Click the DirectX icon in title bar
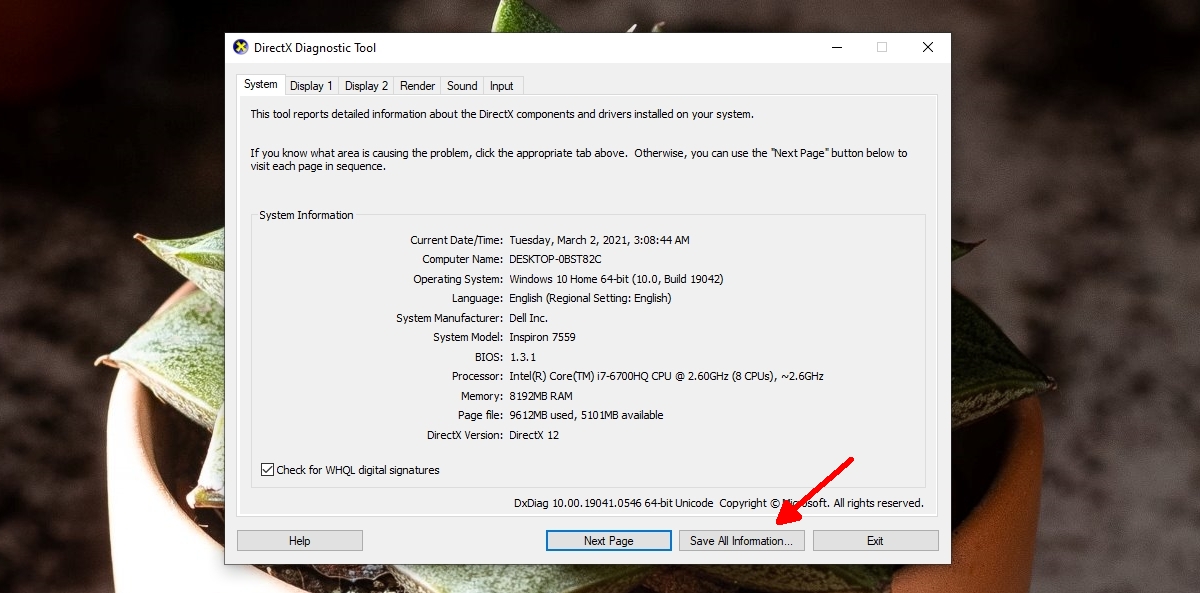 (241, 47)
